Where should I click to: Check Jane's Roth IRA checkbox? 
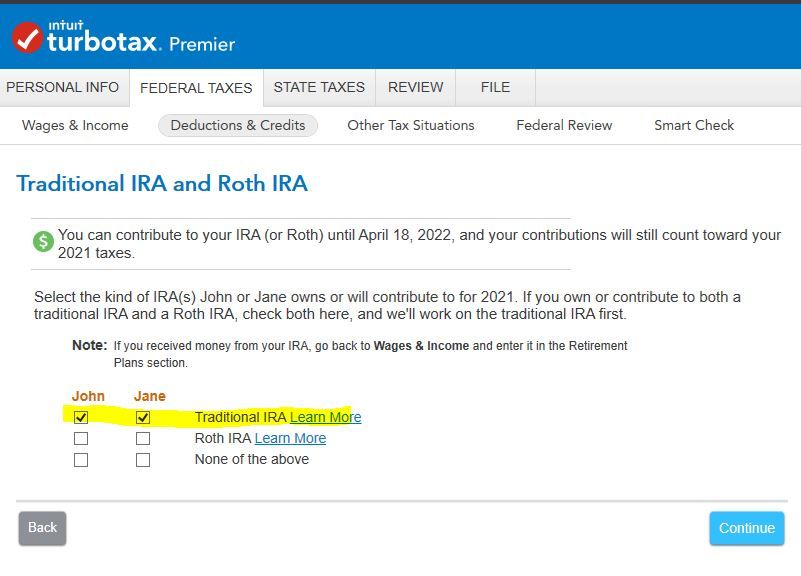tap(143, 439)
